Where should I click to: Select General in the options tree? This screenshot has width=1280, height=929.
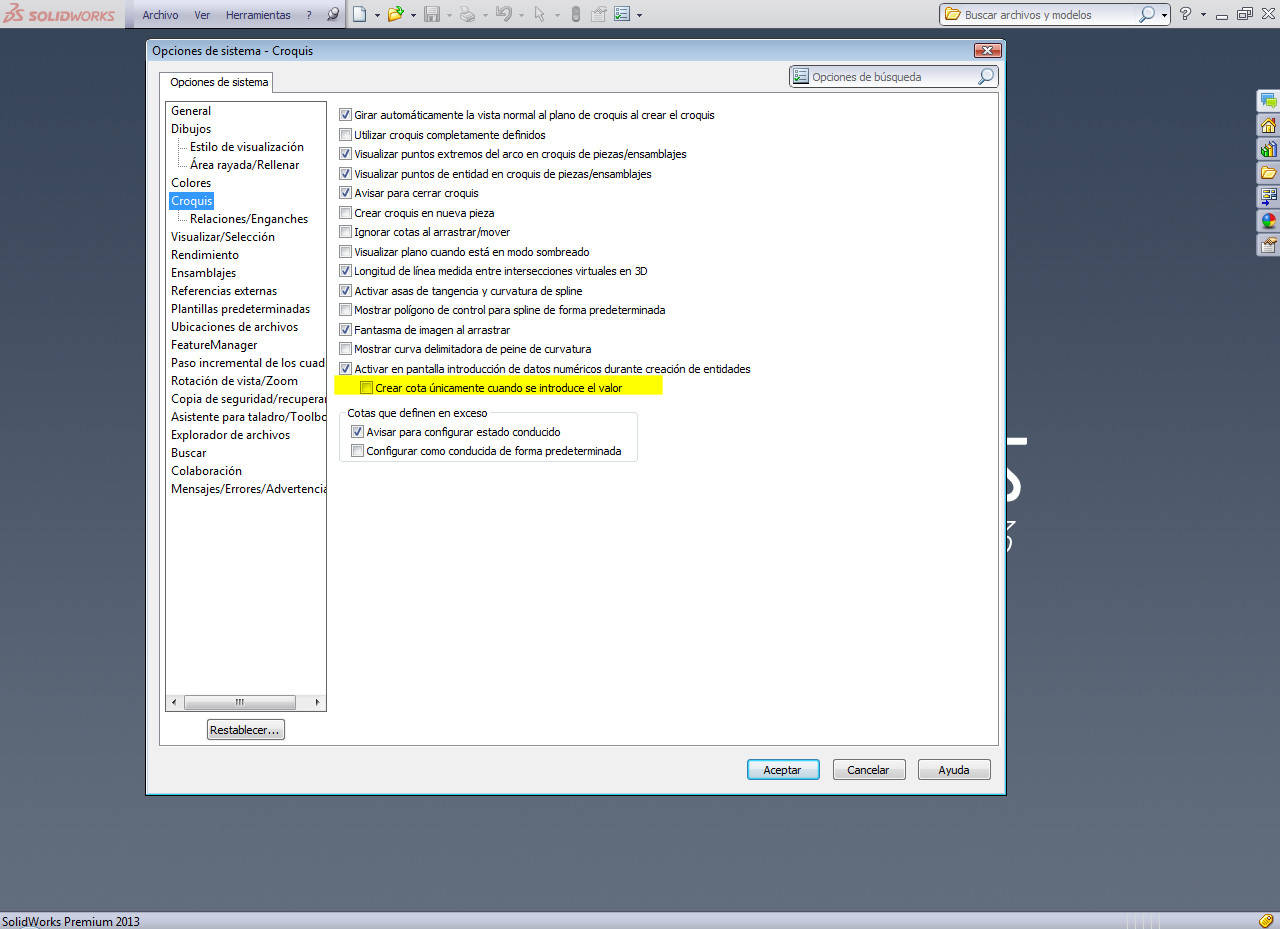191,111
